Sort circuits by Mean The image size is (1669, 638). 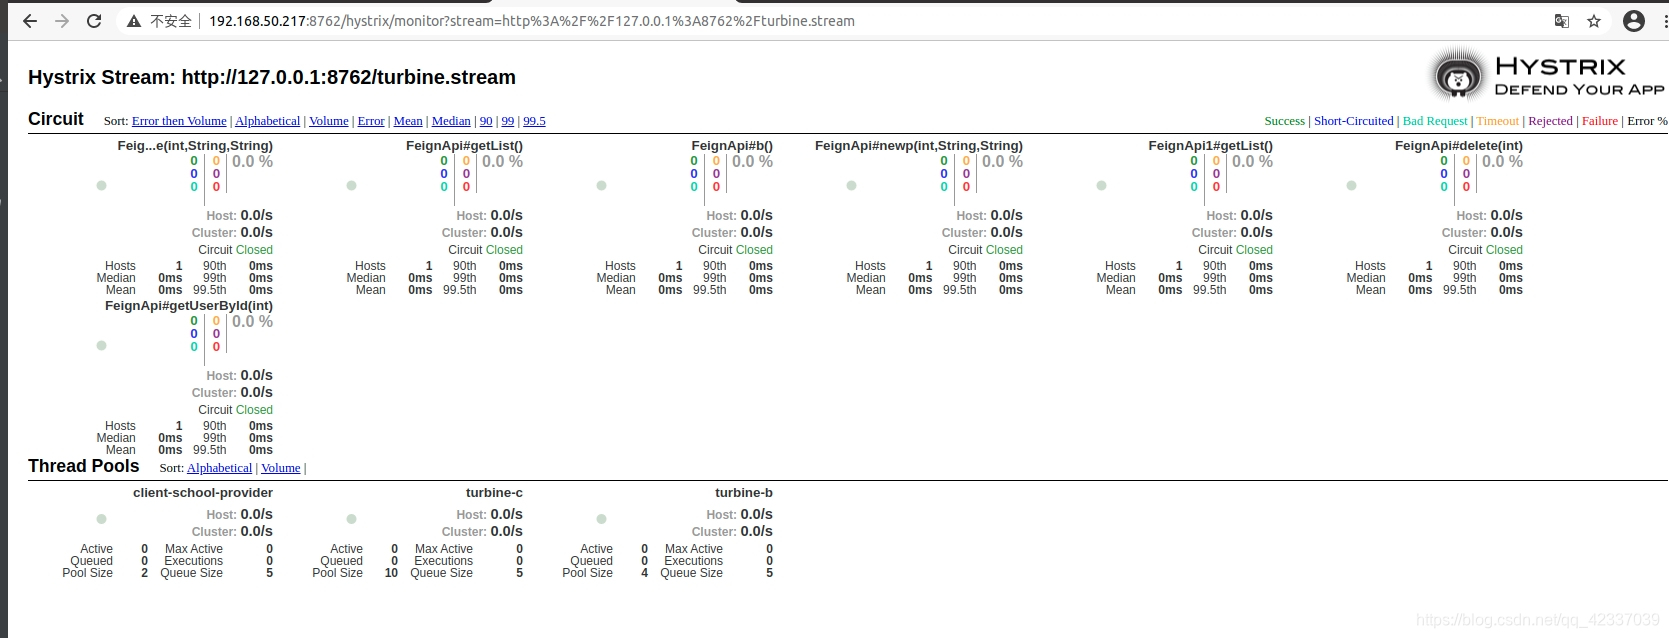coord(408,121)
